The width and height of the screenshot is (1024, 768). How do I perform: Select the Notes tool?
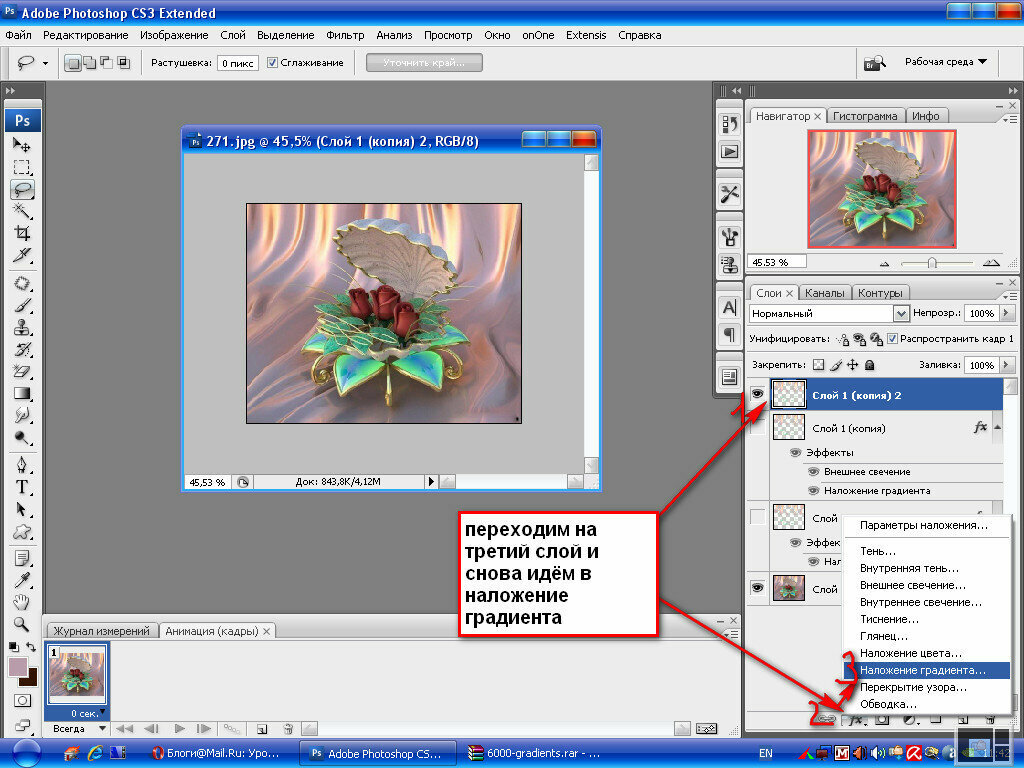point(22,558)
